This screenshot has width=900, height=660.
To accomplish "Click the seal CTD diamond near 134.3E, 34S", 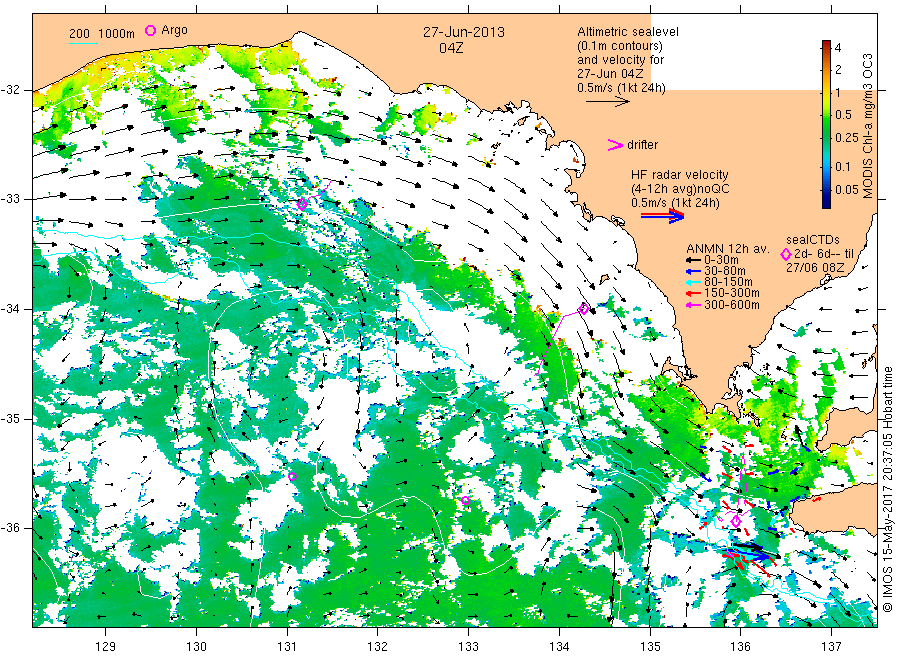I will pos(584,309).
